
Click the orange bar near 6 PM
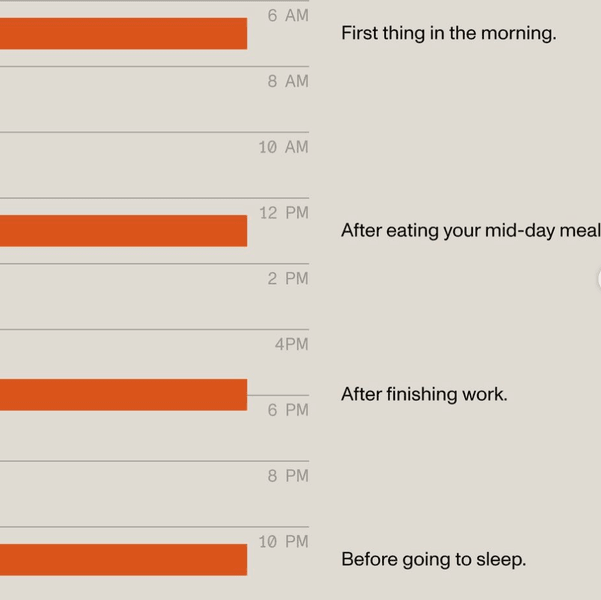[123, 395]
